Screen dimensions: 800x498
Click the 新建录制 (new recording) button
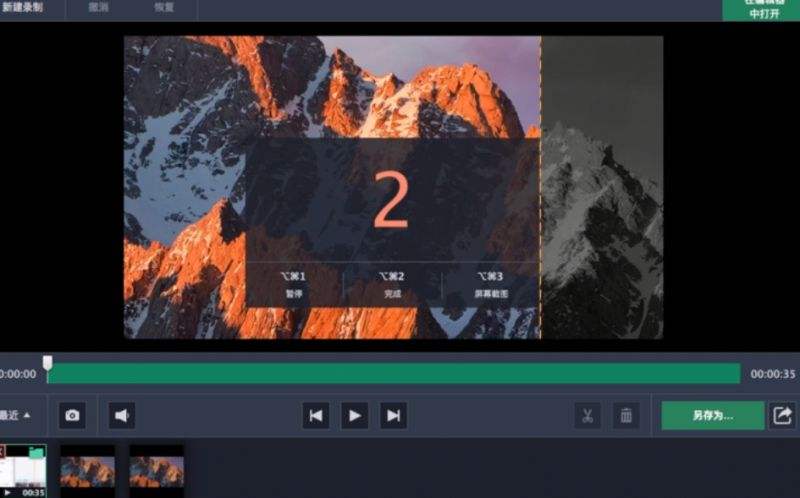(x=24, y=8)
